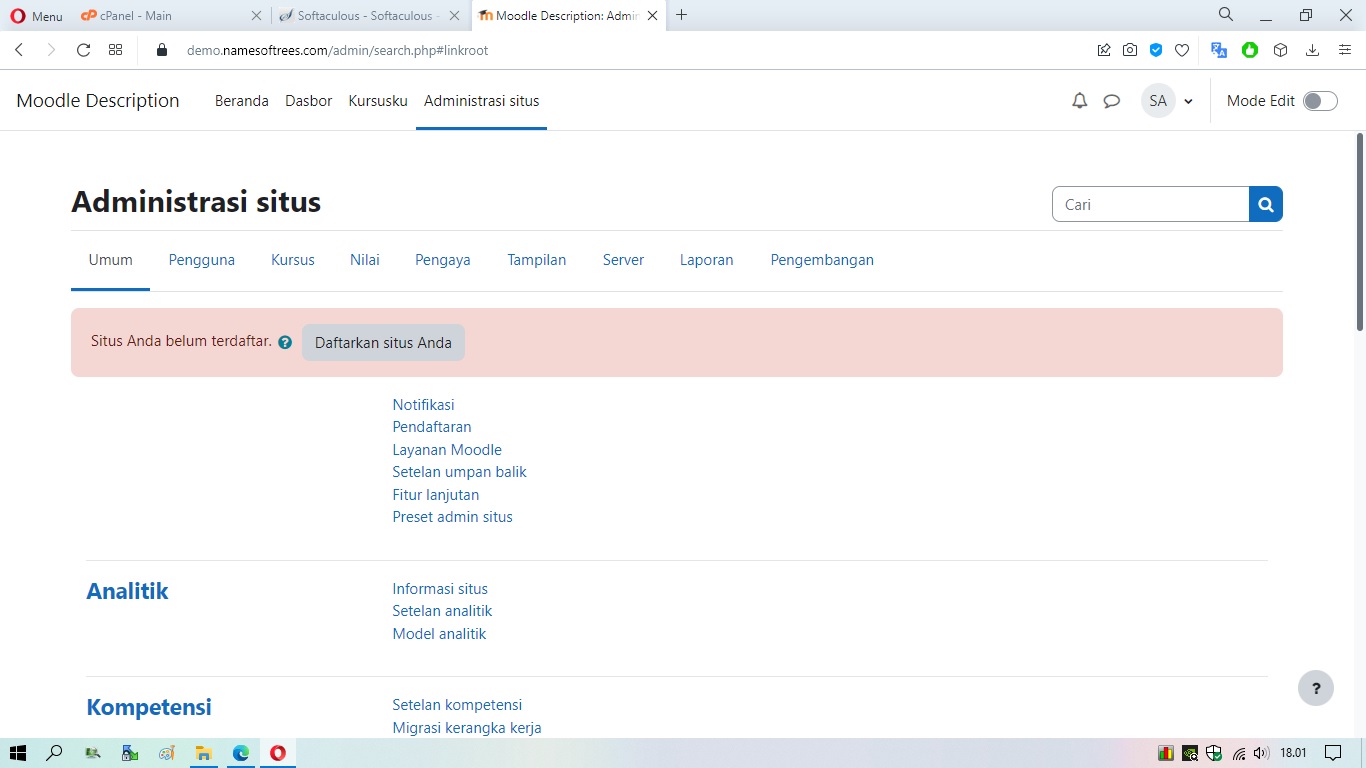Image resolution: width=1366 pixels, height=768 pixels.
Task: Click the Daftarkan situs Anda button
Action: 383,342
